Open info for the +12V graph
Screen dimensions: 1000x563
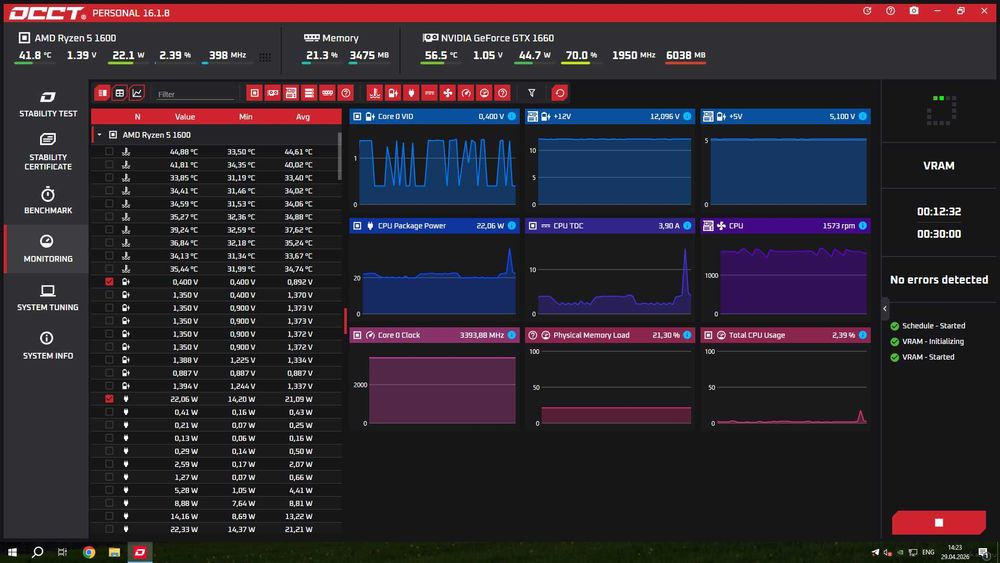coord(687,116)
